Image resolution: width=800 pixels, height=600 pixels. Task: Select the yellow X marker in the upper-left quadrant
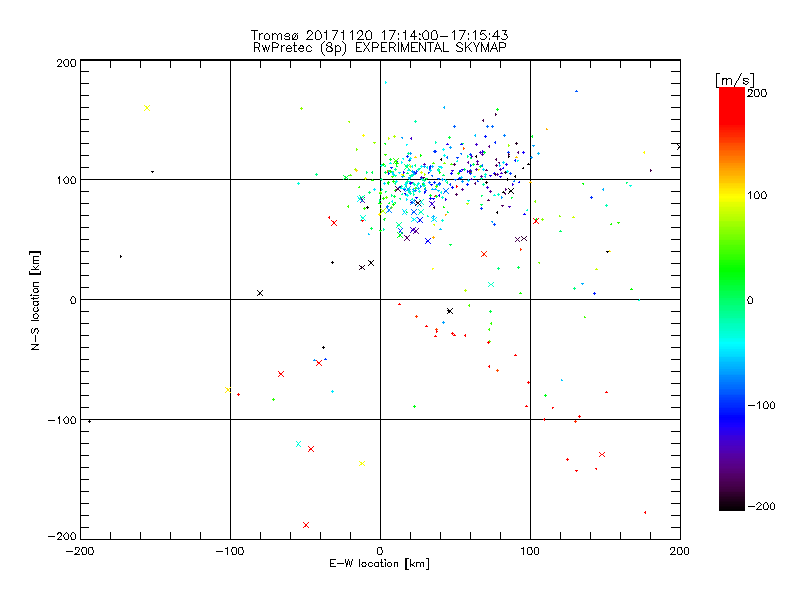tap(147, 108)
